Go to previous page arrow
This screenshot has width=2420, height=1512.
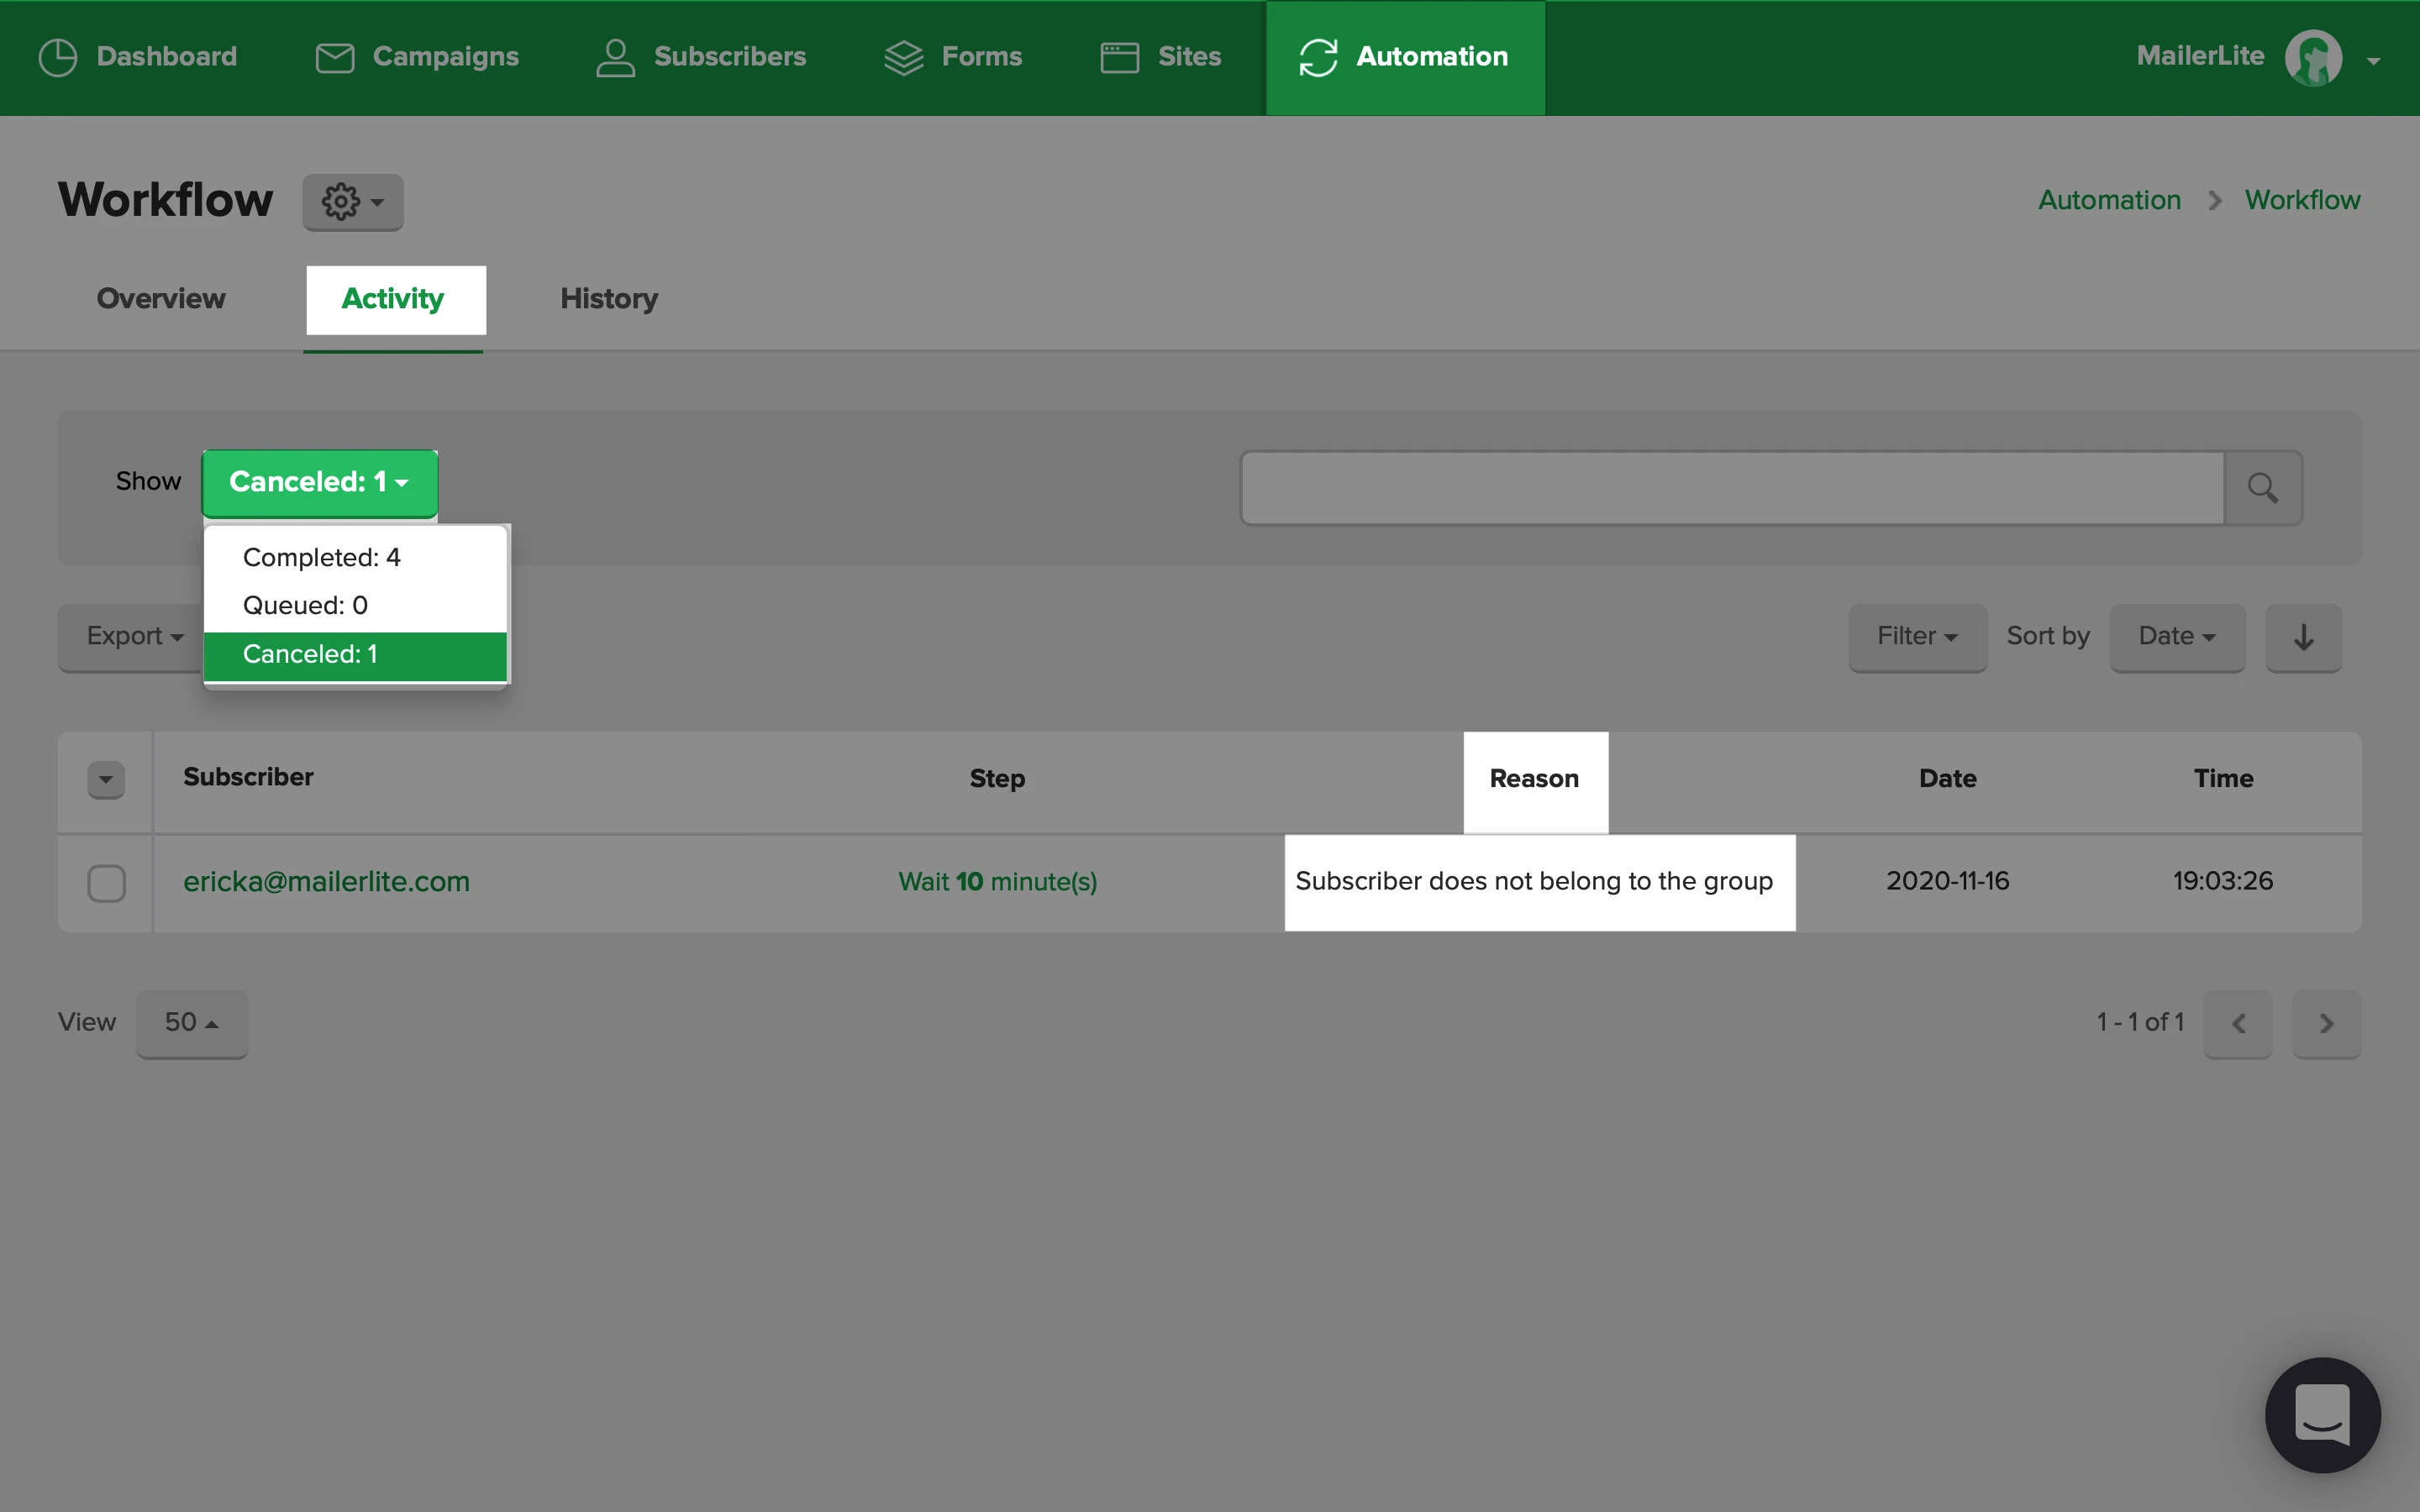coord(2238,1023)
